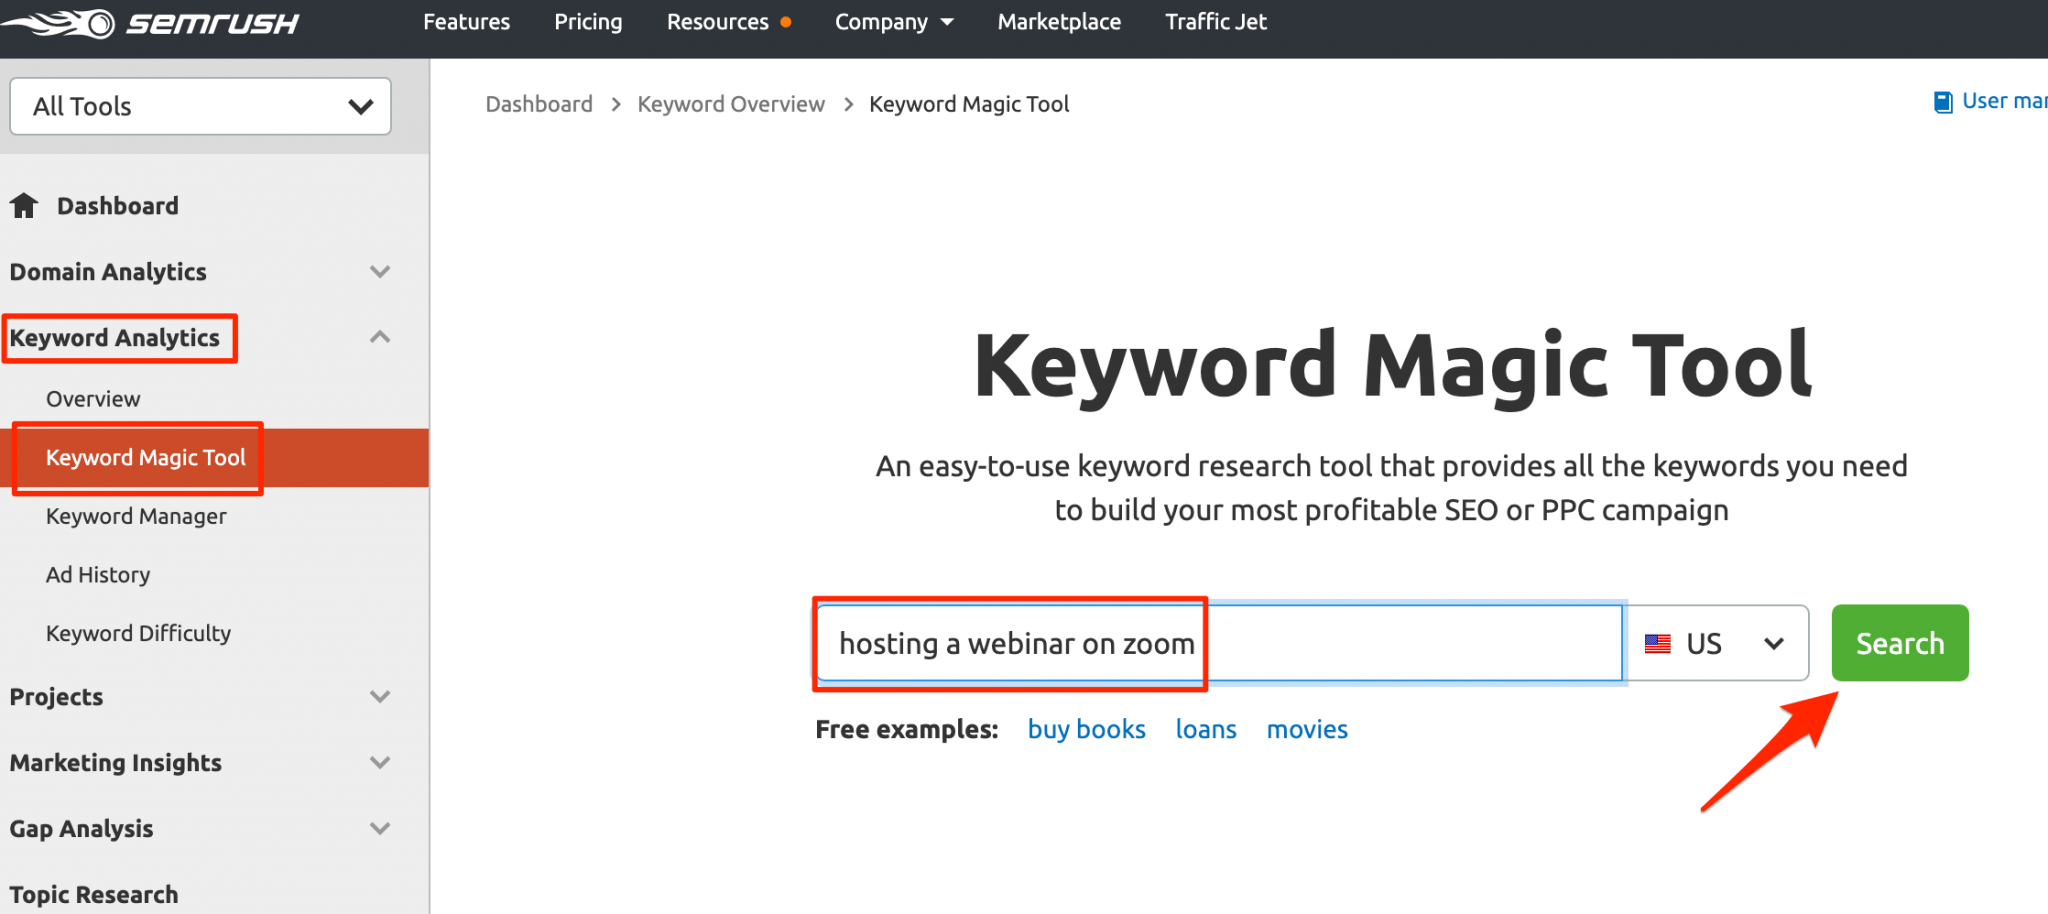
Task: Click the Domain Analytics heading text
Action: (x=108, y=272)
